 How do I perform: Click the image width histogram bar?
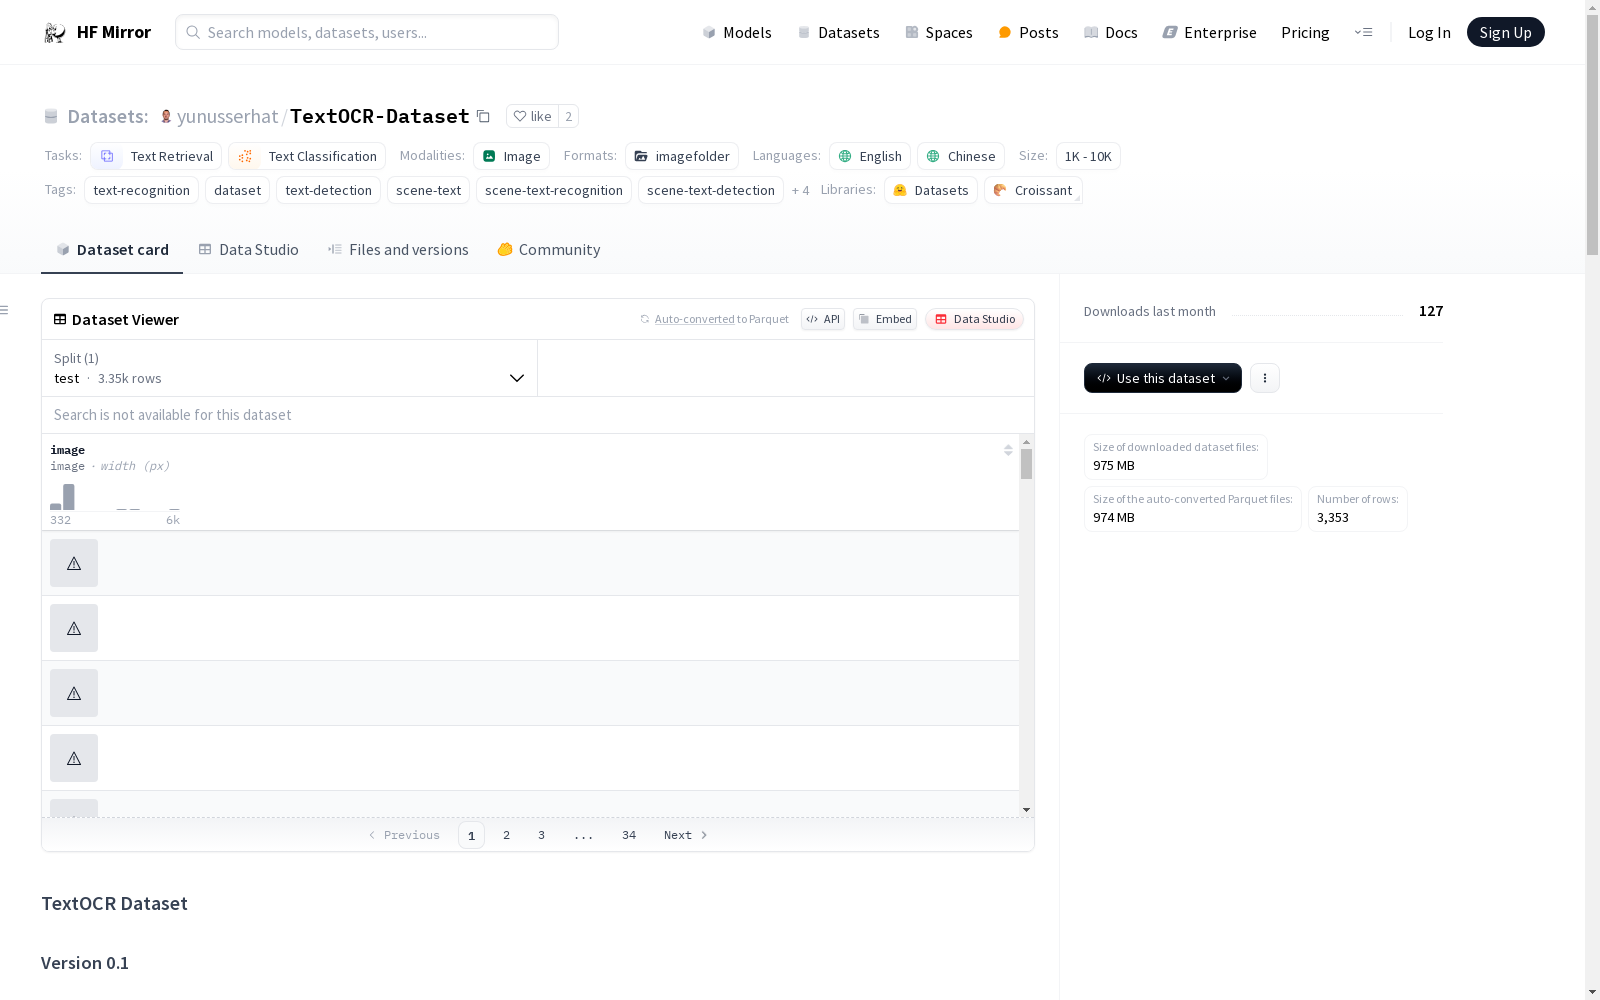point(69,497)
